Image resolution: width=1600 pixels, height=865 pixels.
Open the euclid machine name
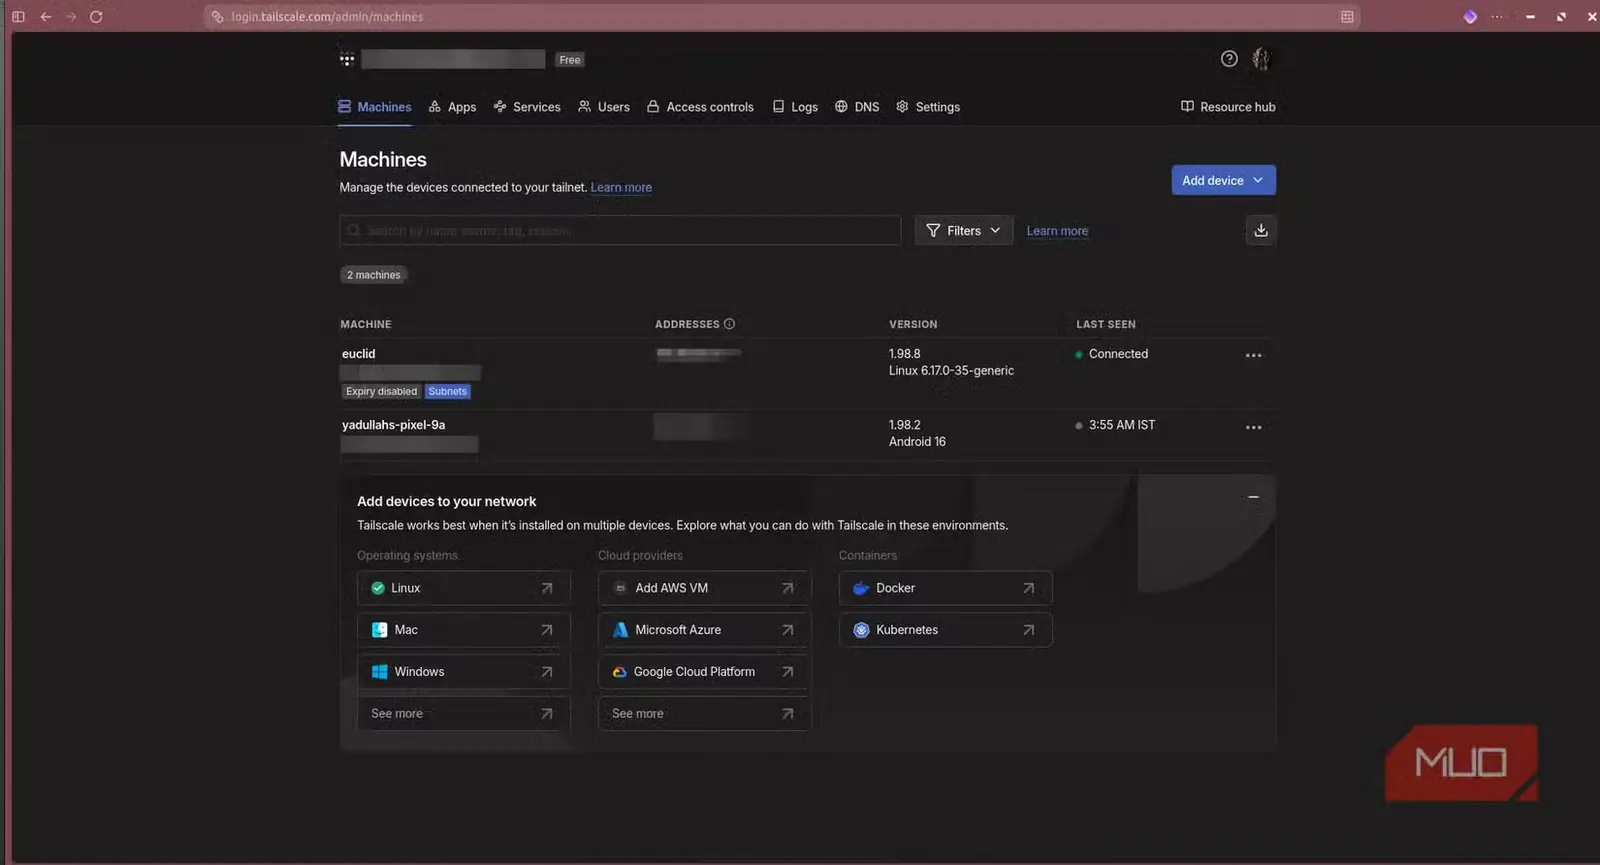click(x=359, y=354)
